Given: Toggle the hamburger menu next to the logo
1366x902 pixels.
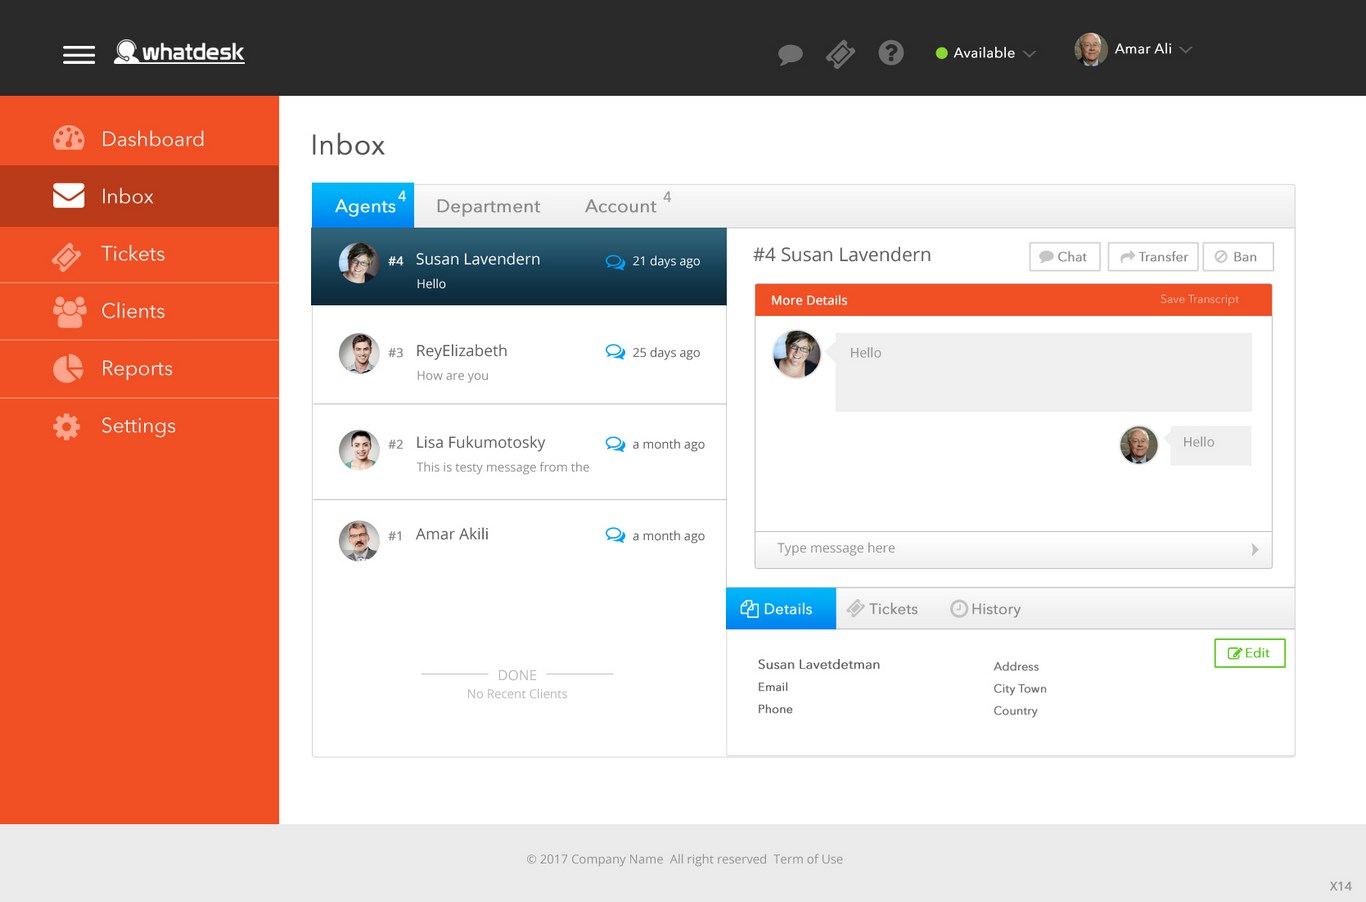Looking at the screenshot, I should click(x=79, y=54).
